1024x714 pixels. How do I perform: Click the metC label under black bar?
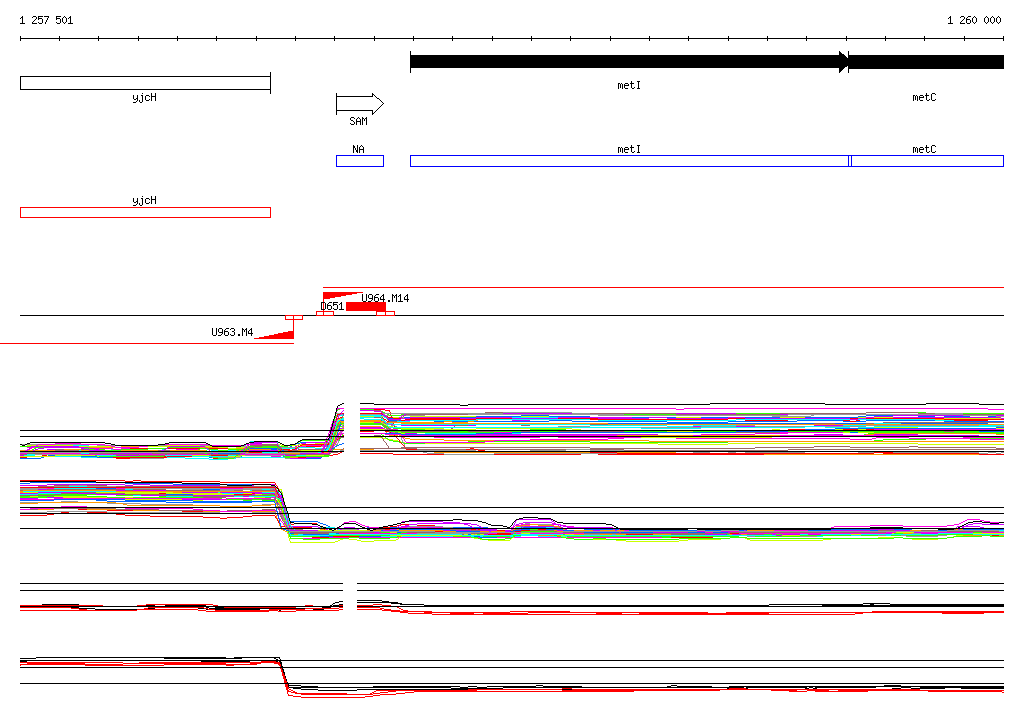pyautogui.click(x=924, y=97)
